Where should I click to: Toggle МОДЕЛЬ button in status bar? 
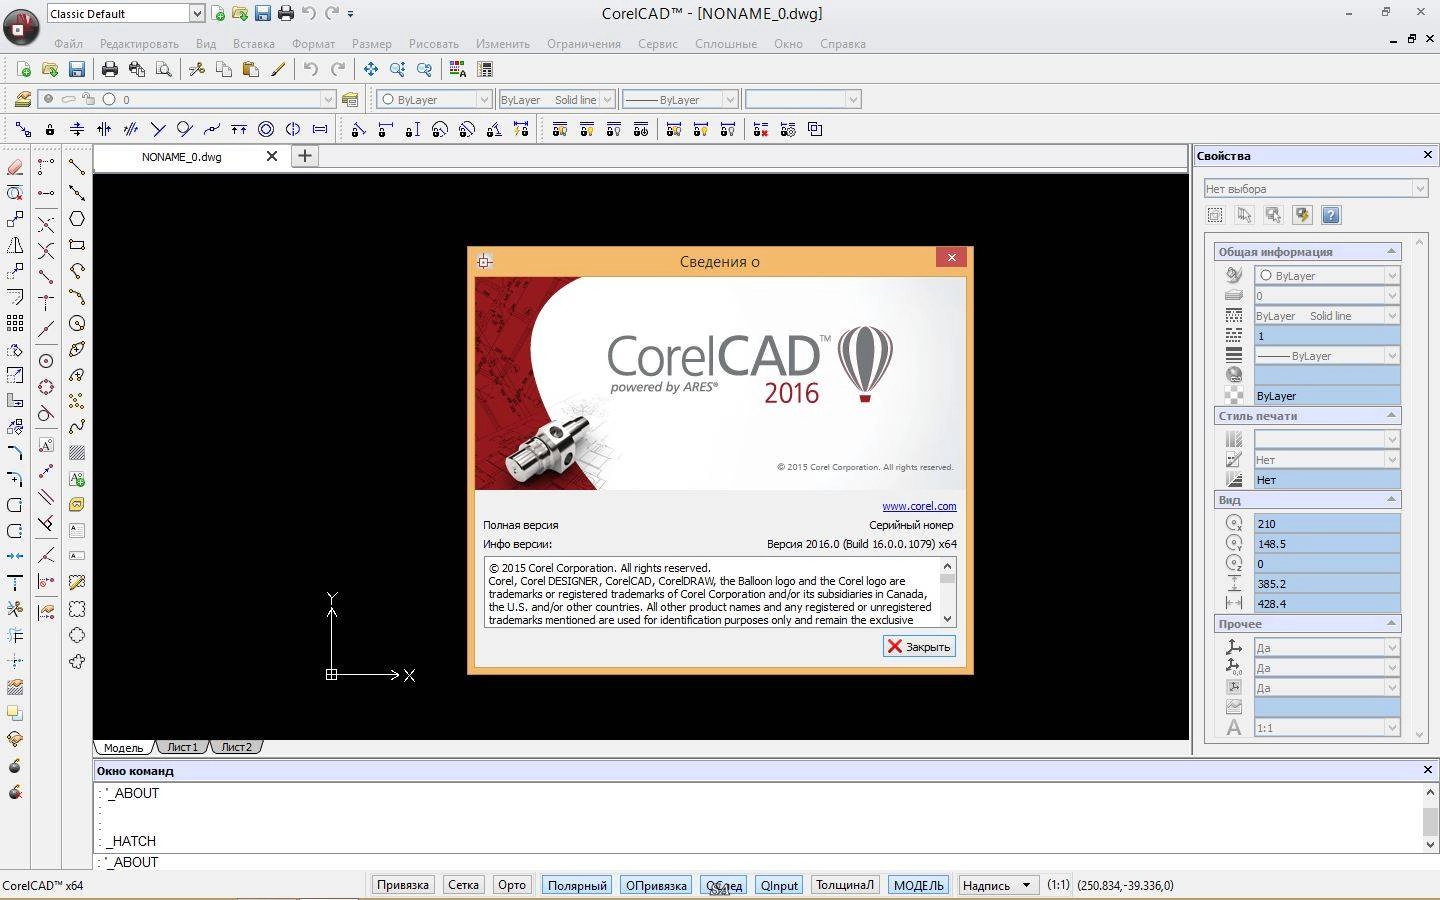click(x=918, y=885)
